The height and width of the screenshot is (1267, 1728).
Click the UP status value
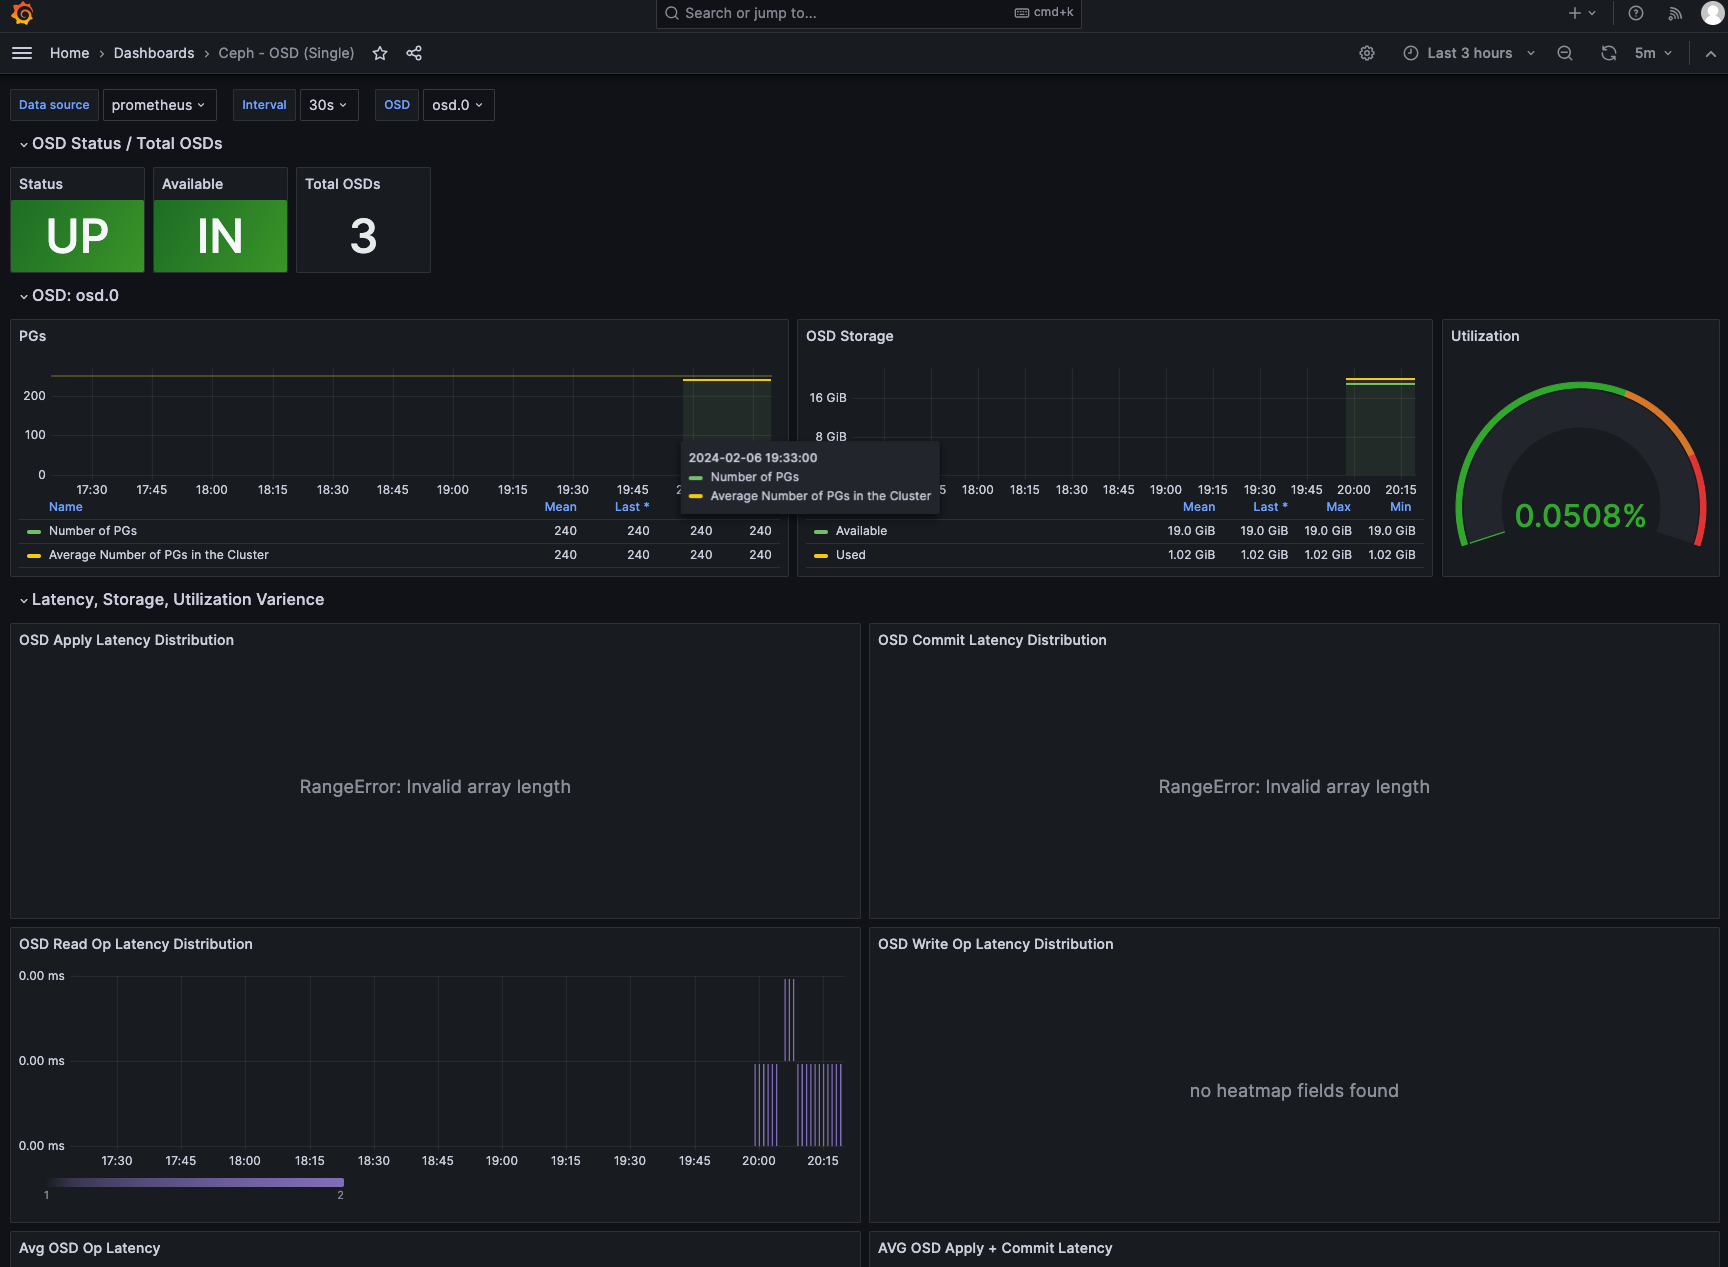coord(77,236)
